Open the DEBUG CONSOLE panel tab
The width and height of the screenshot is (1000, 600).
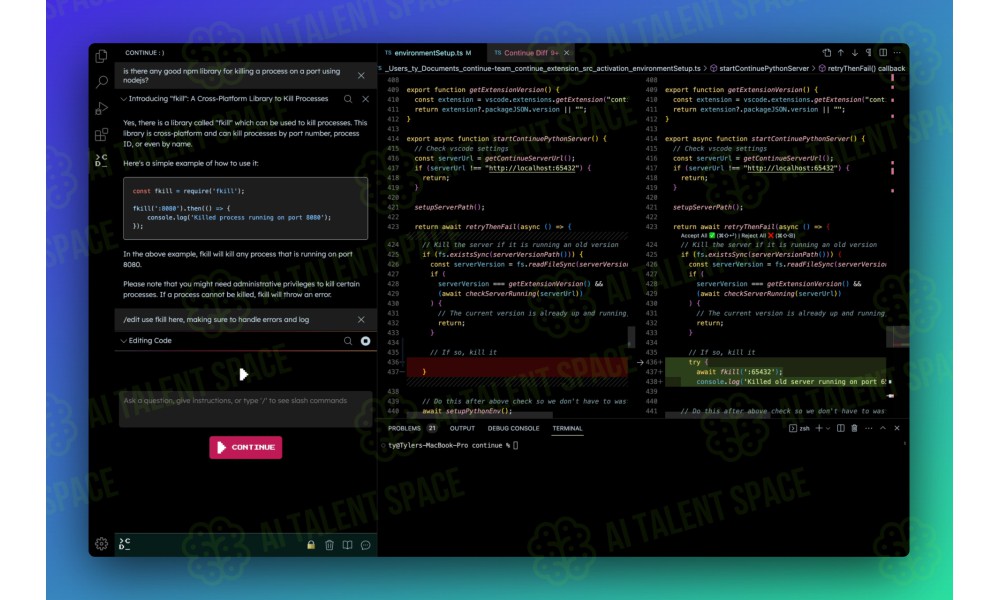coord(513,428)
